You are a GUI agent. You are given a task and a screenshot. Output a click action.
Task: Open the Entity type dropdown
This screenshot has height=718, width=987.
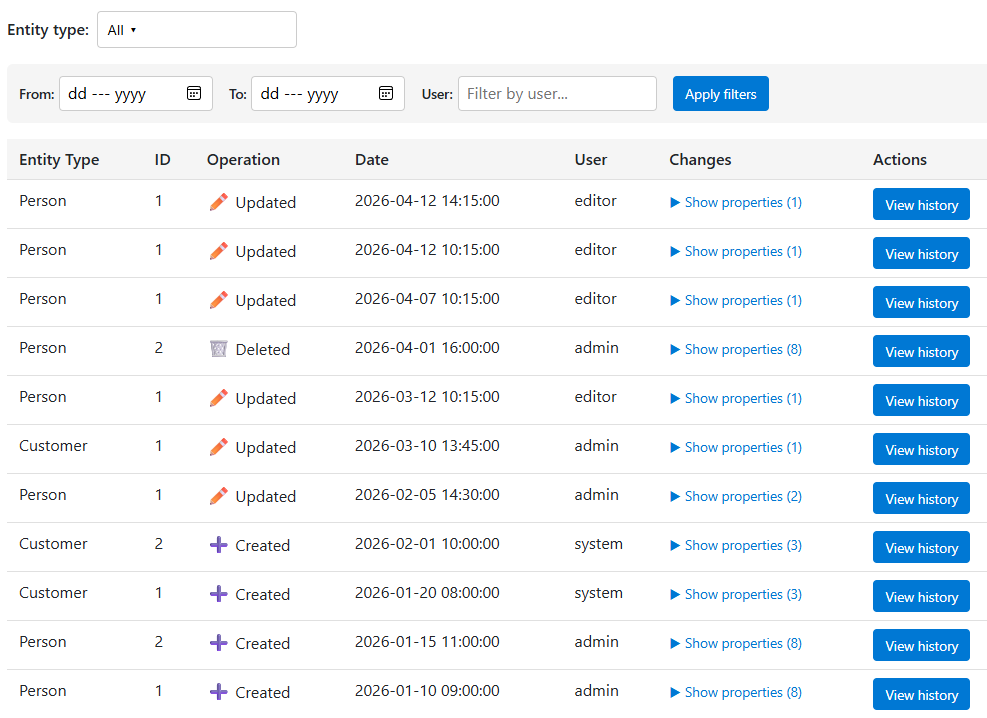pos(196,30)
